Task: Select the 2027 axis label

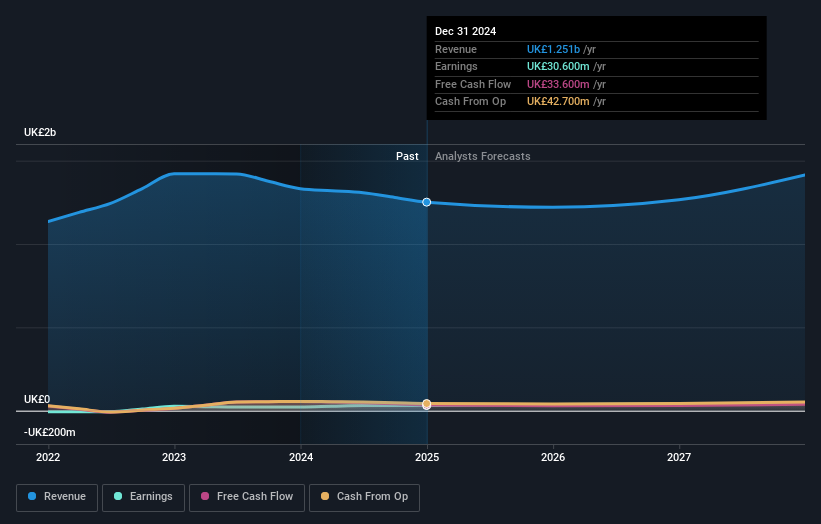Action: 679,458
